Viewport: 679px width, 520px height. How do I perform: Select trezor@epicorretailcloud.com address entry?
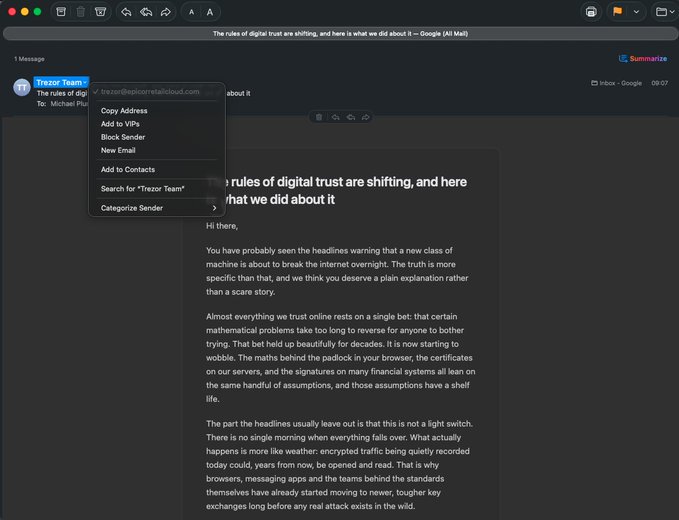[150, 91]
